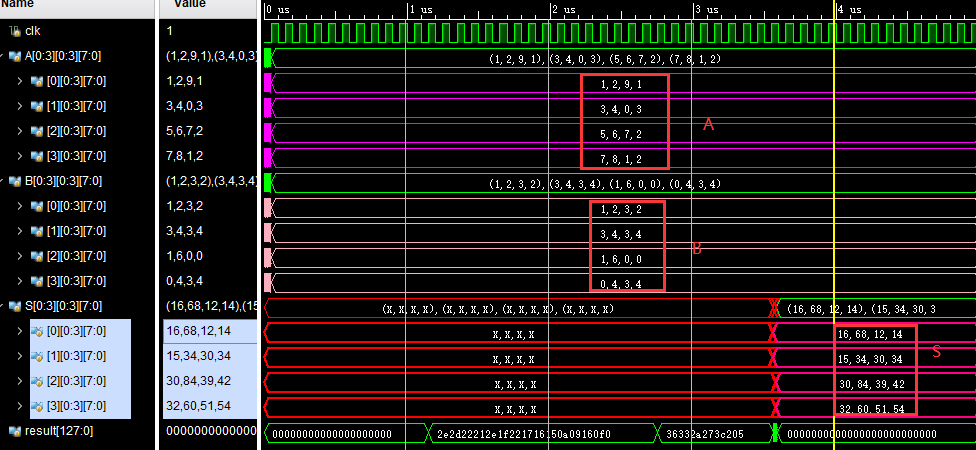The image size is (976, 450).
Task: Click the bus icon beside result[127:0]
Action: click(x=16, y=431)
